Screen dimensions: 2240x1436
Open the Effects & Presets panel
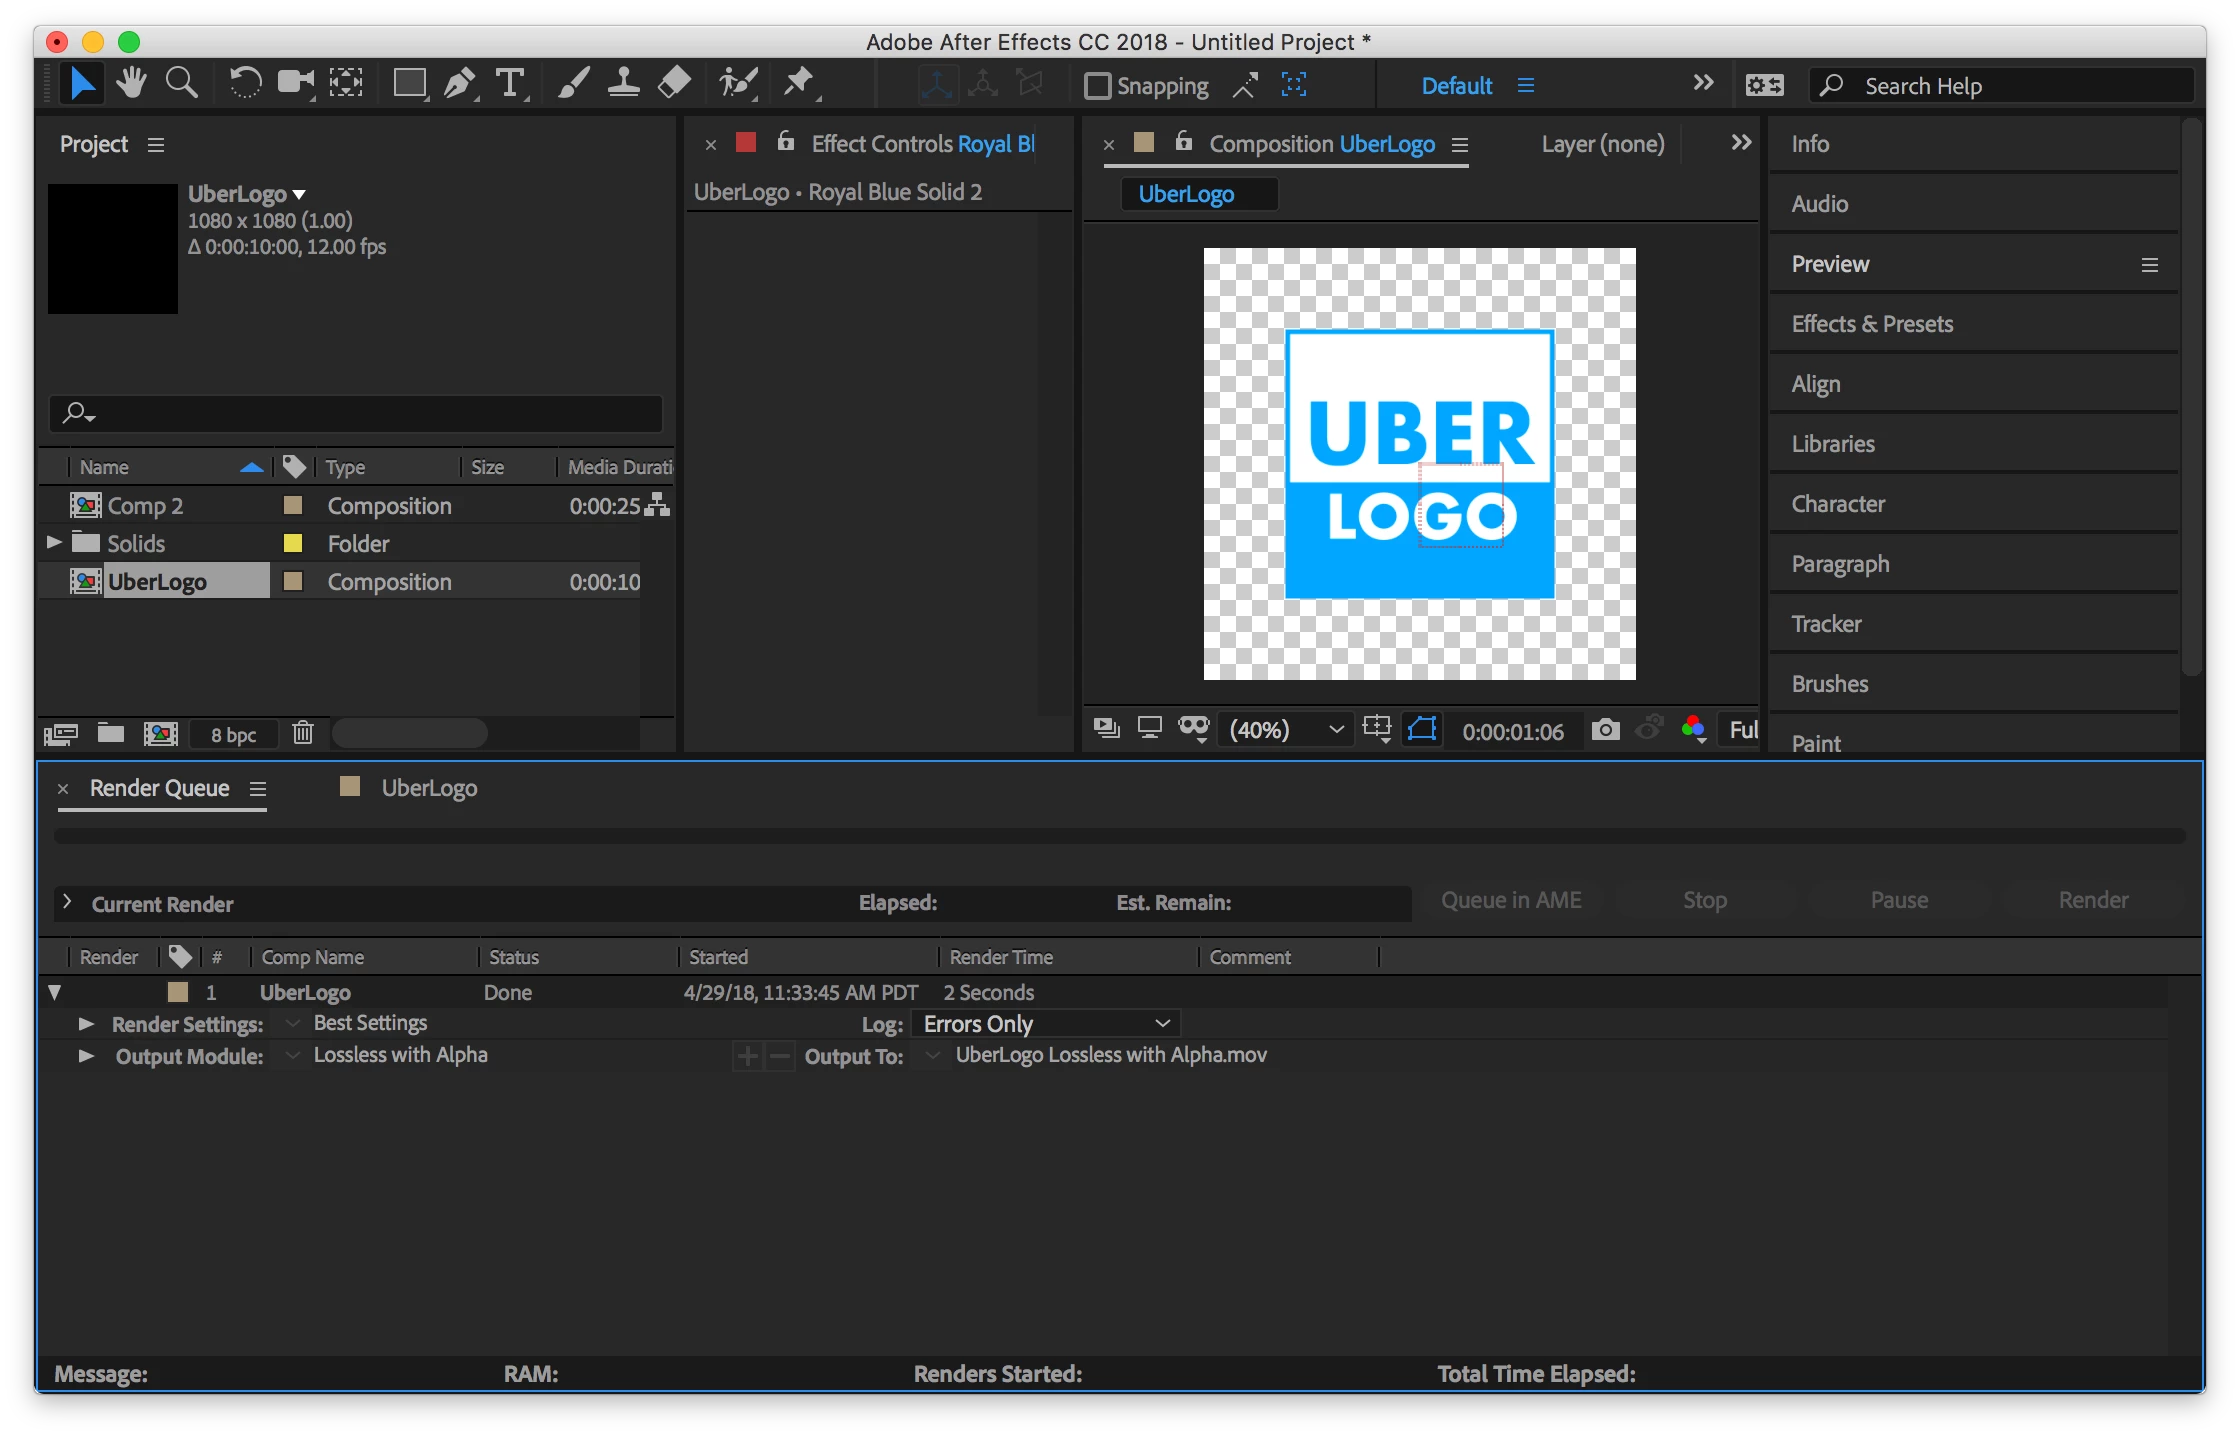(1872, 324)
